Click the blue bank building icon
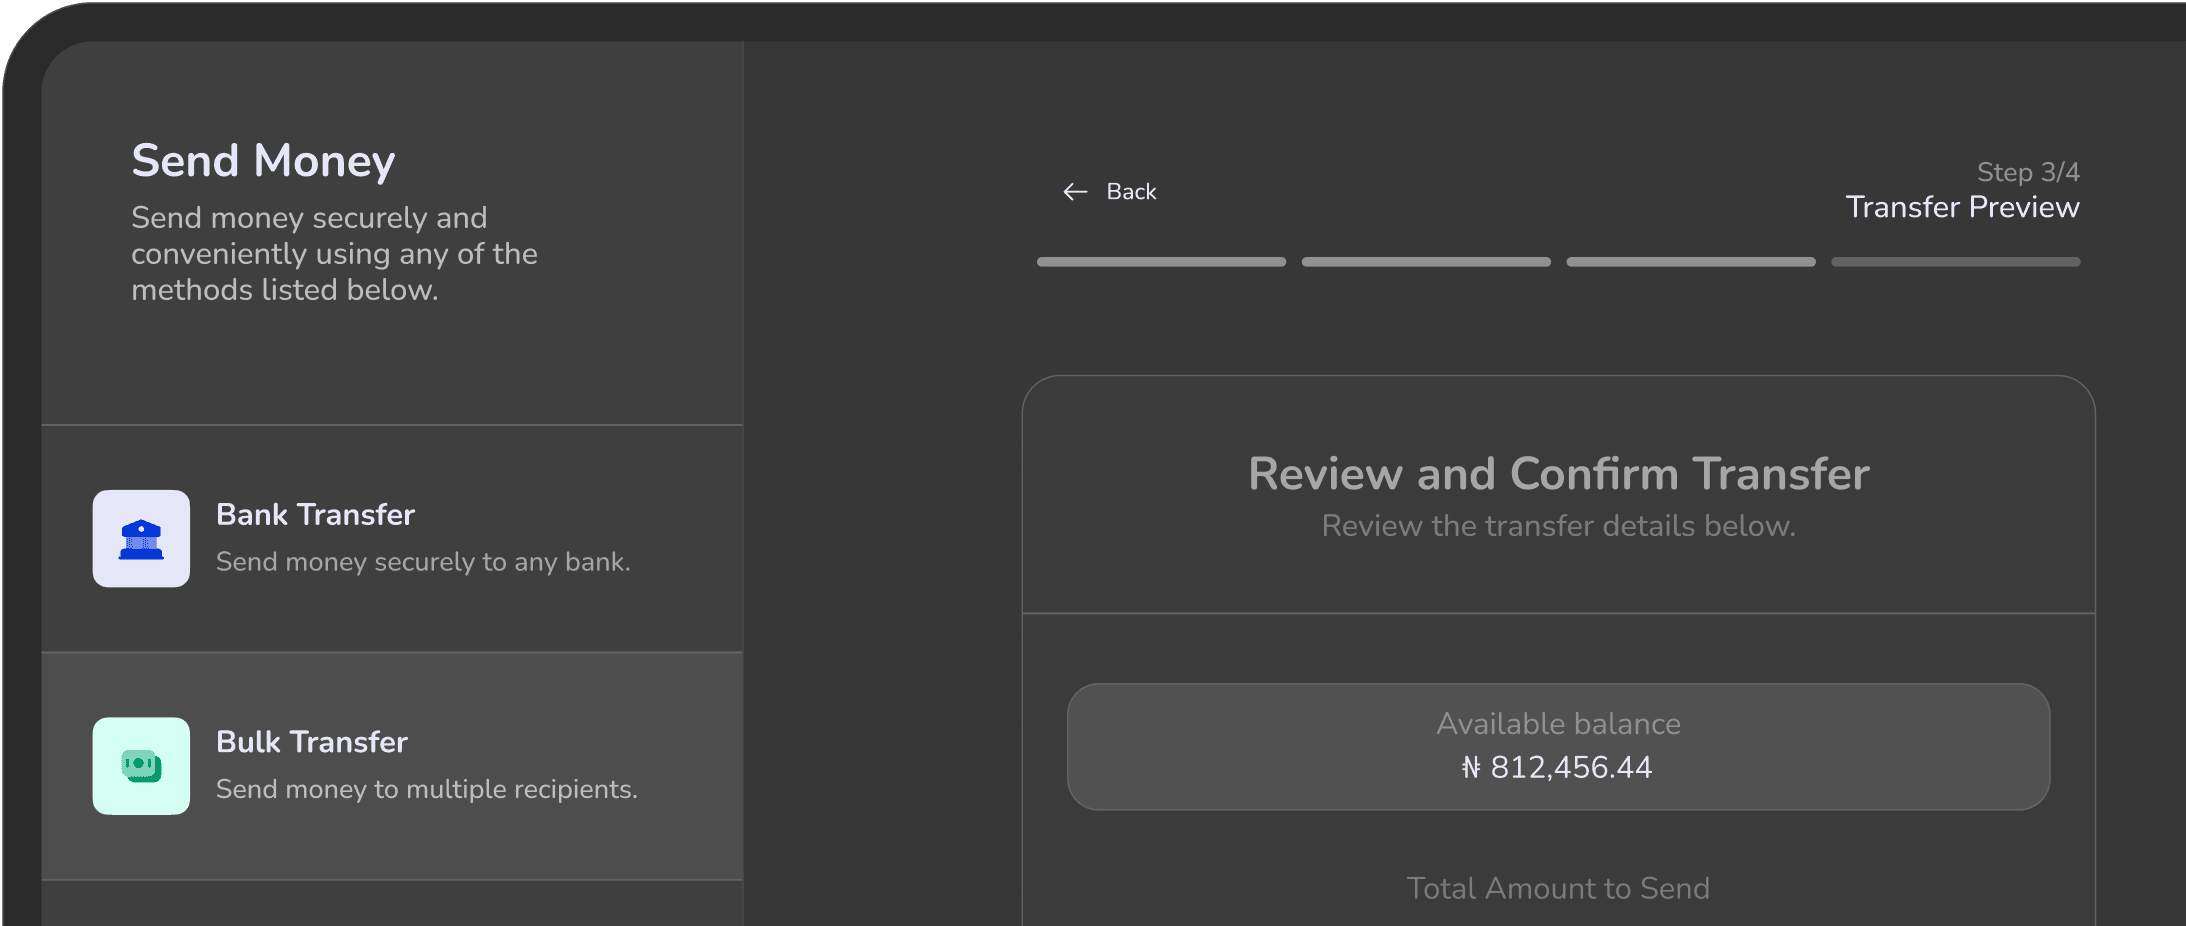 click(141, 539)
